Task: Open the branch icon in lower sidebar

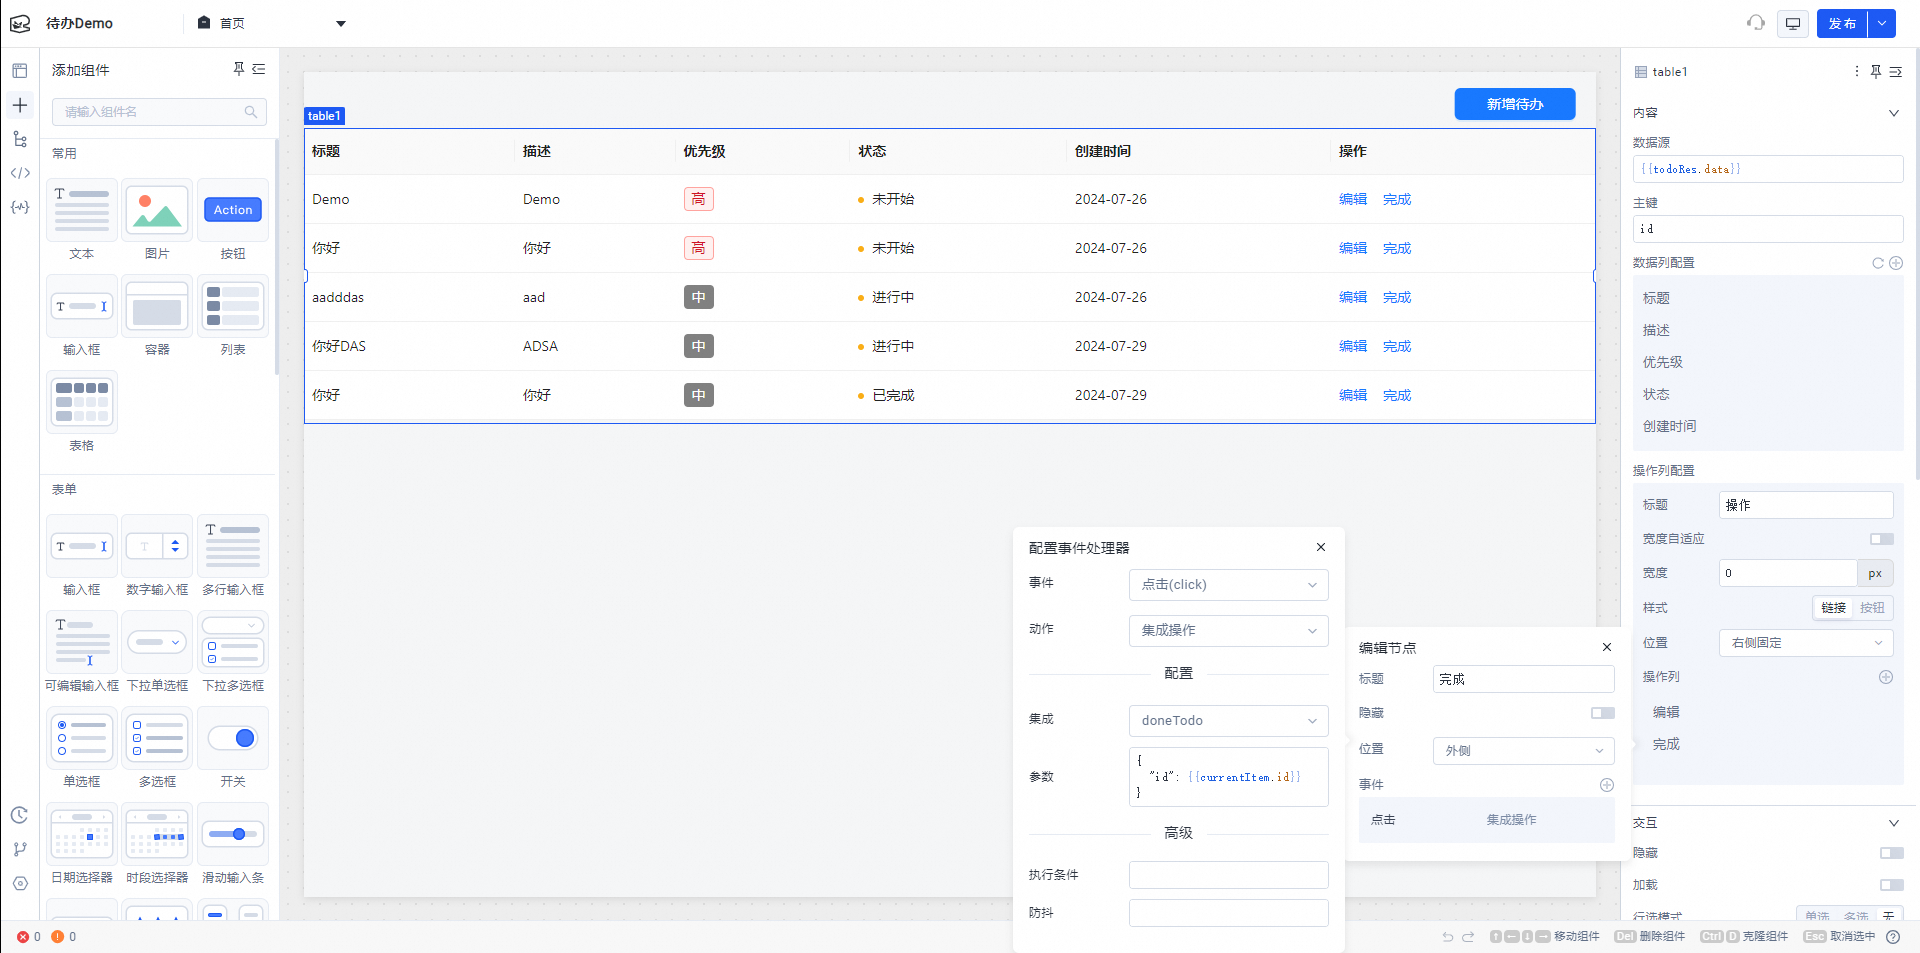Action: pyautogui.click(x=20, y=849)
